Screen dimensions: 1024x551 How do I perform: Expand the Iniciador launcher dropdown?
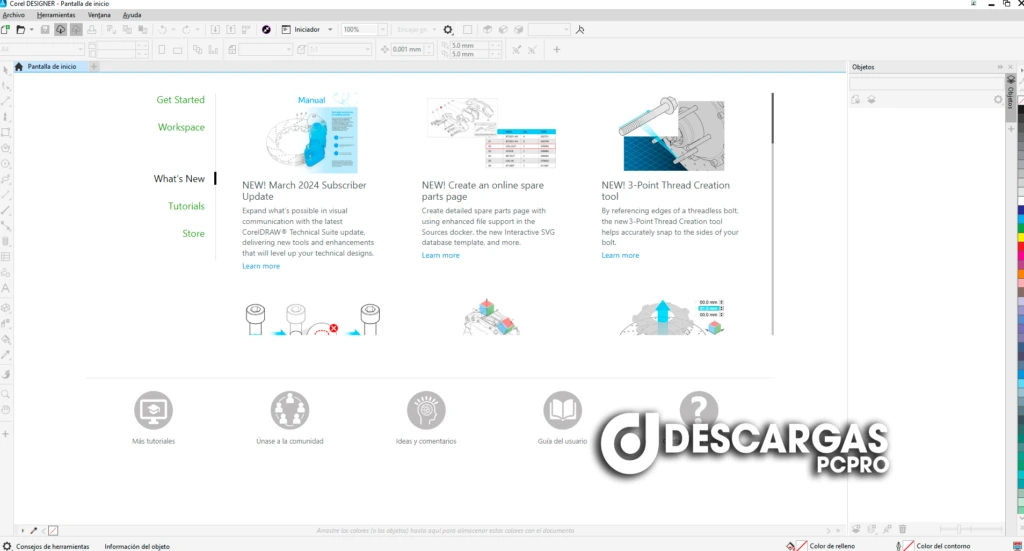(x=330, y=30)
